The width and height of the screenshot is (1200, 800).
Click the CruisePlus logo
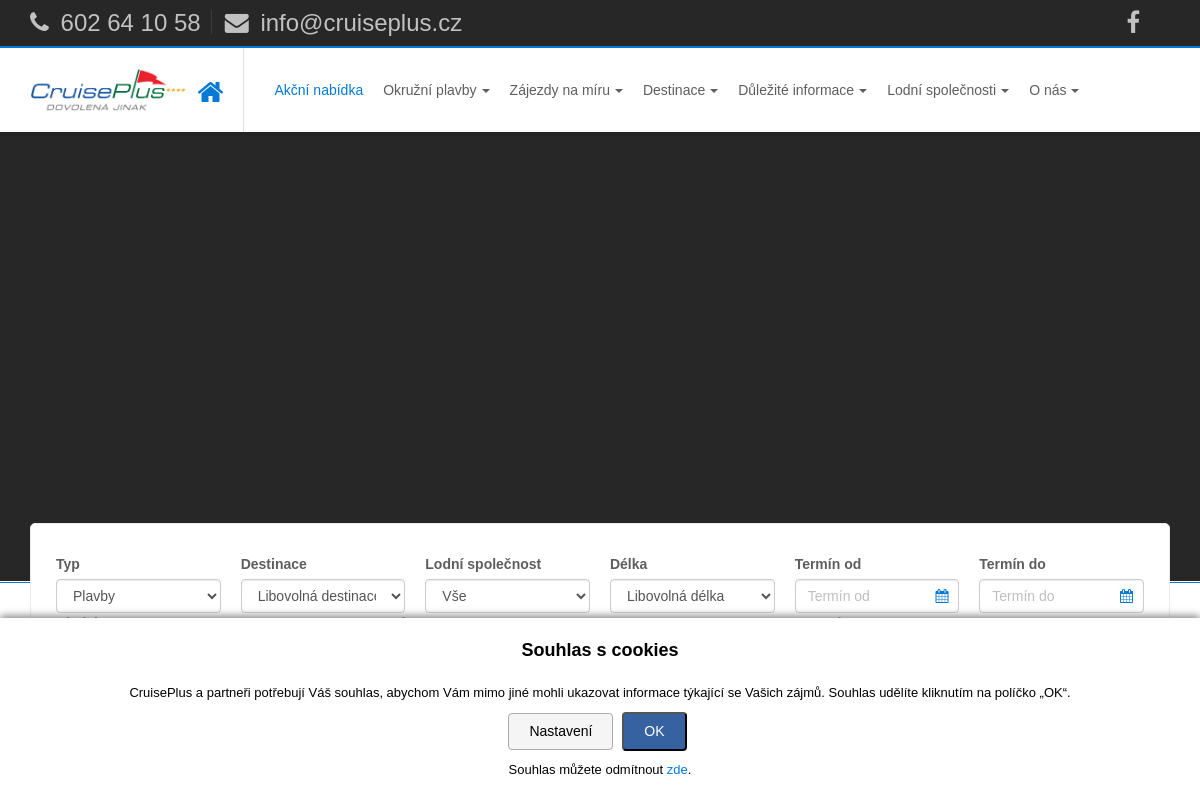pos(108,90)
